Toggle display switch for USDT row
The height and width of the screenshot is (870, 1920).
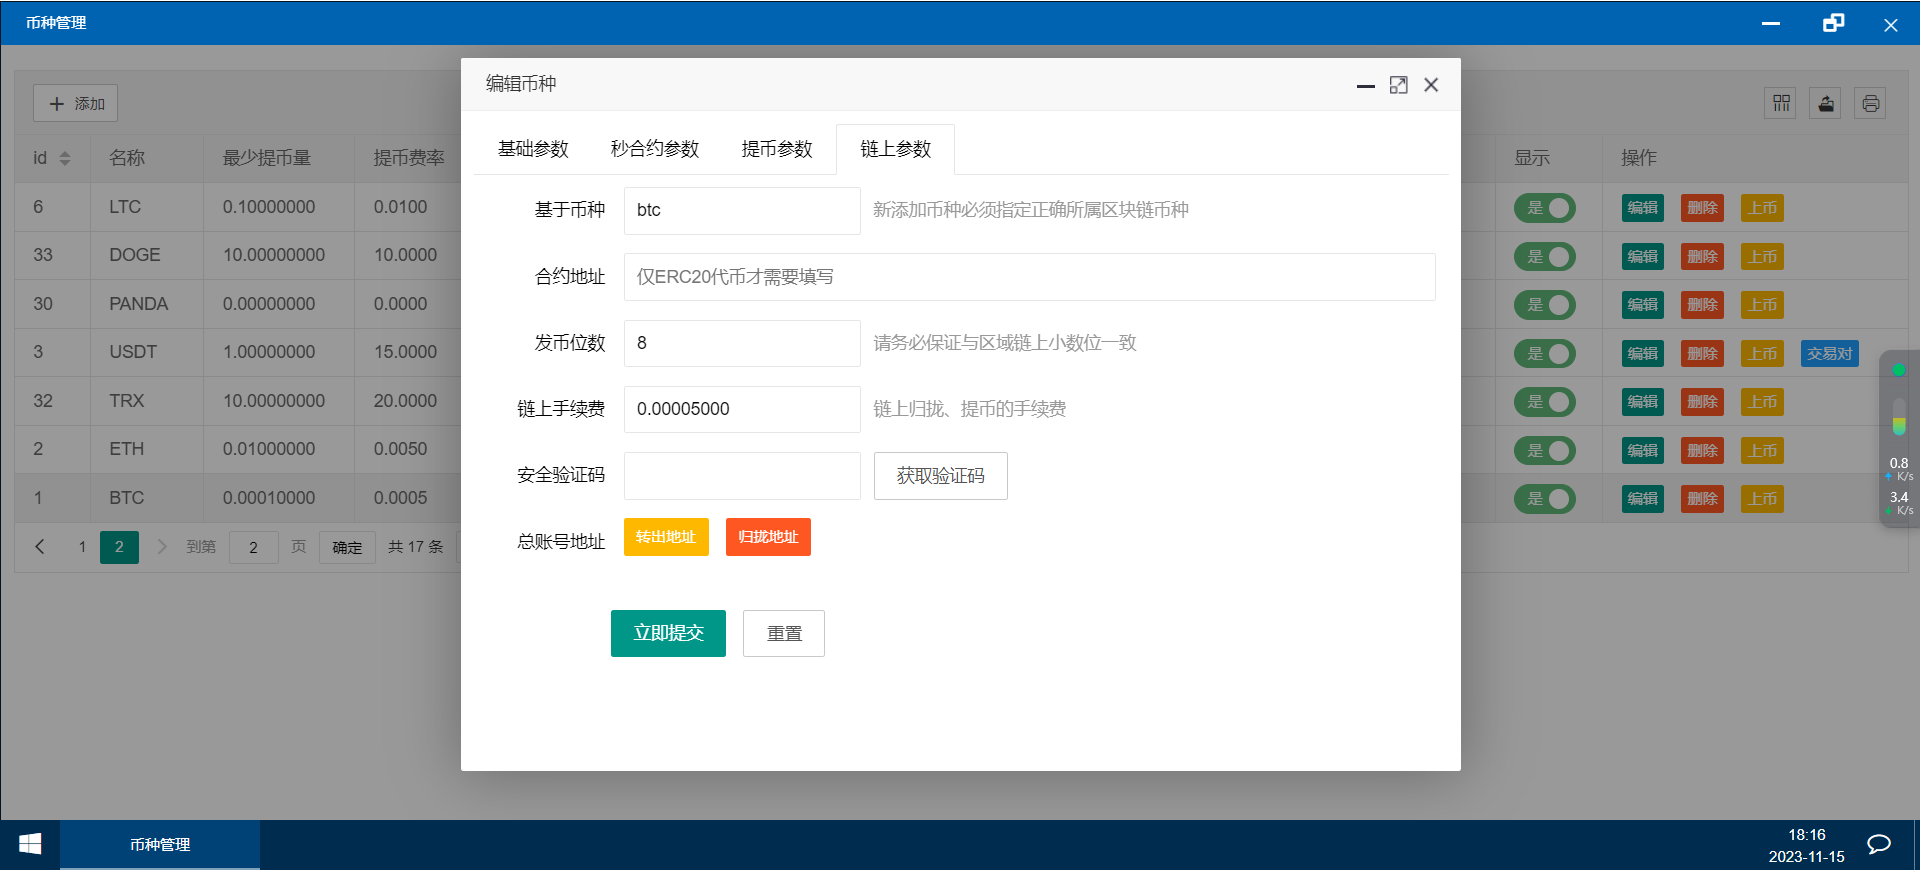click(1545, 353)
